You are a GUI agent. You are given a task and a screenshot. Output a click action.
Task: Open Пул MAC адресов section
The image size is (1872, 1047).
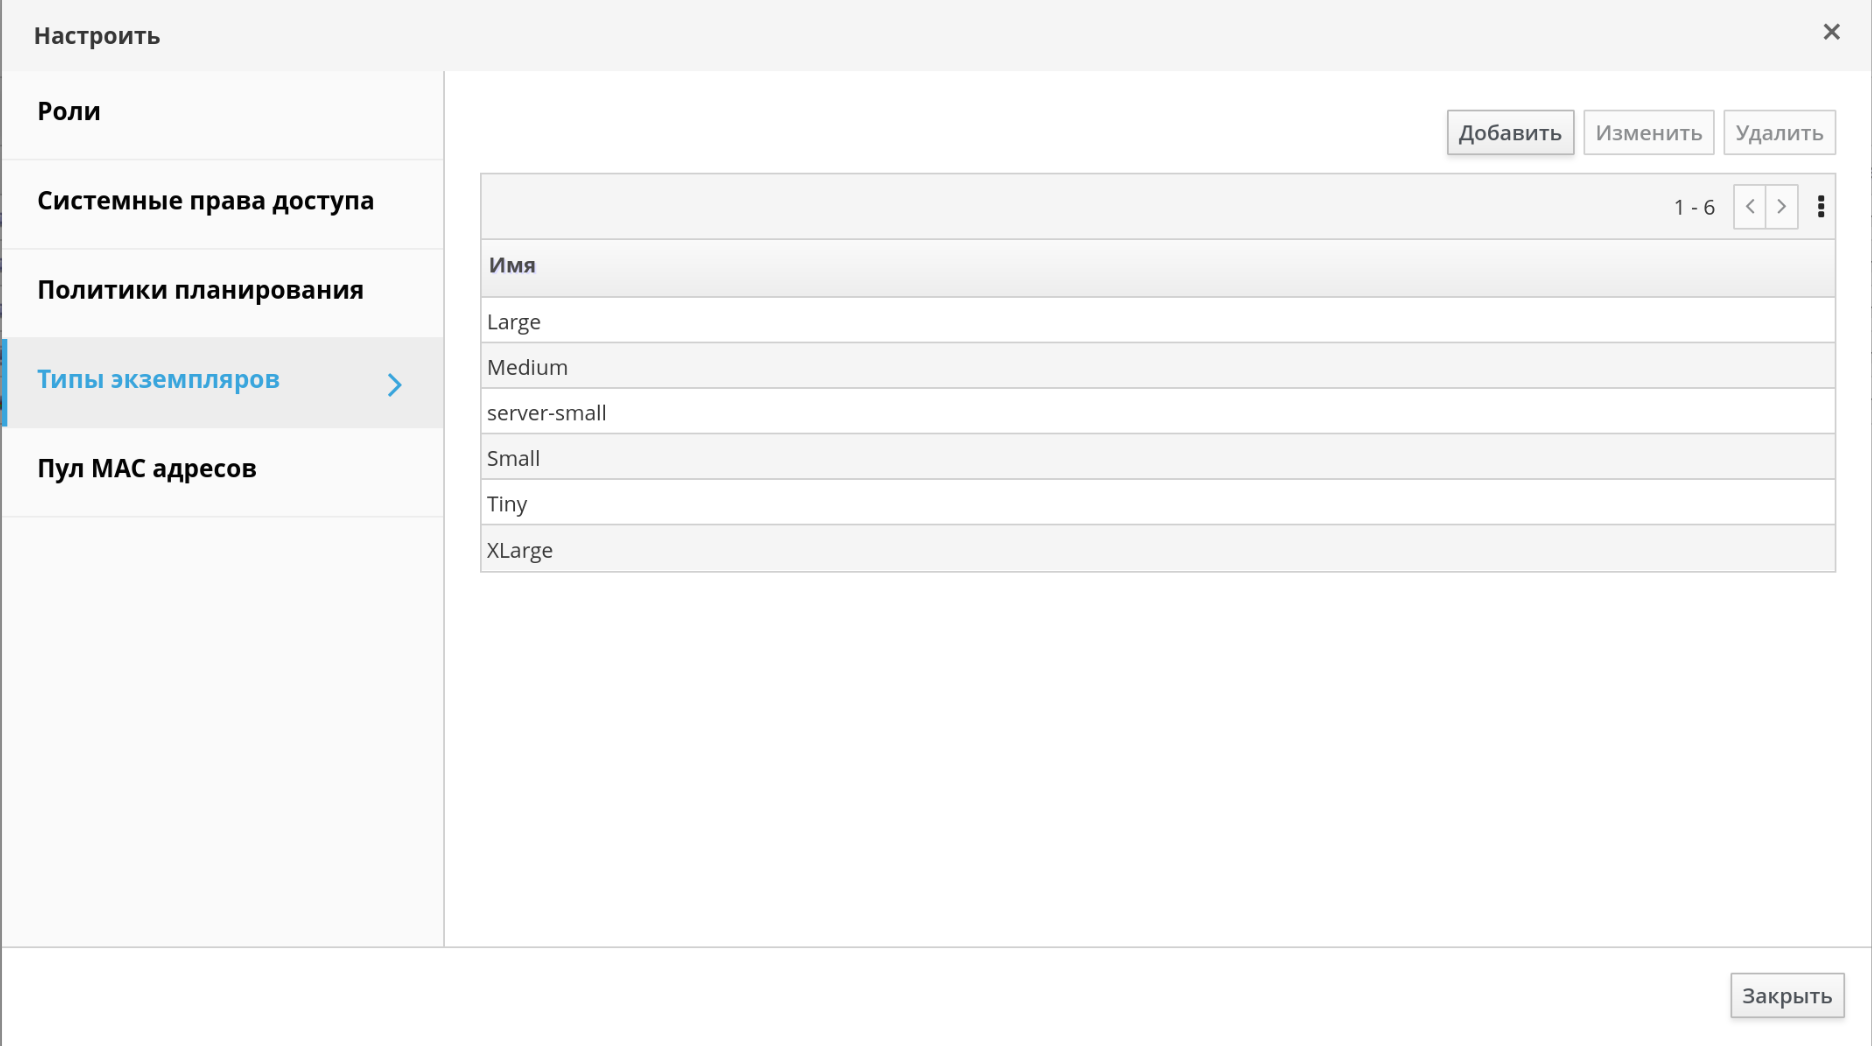click(x=147, y=469)
